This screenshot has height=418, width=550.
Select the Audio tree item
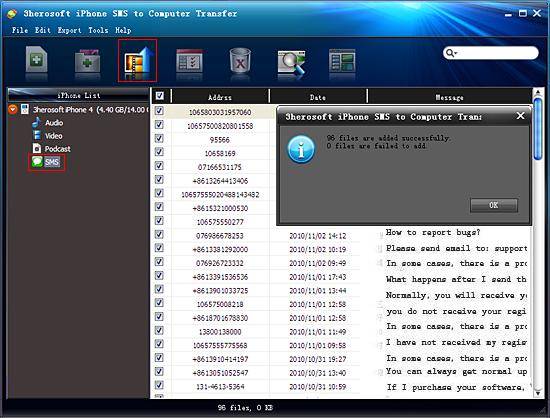[x=54, y=122]
